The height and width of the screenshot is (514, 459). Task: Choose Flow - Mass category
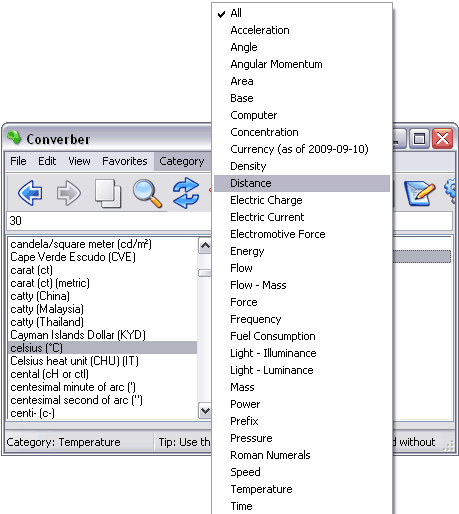click(302, 285)
